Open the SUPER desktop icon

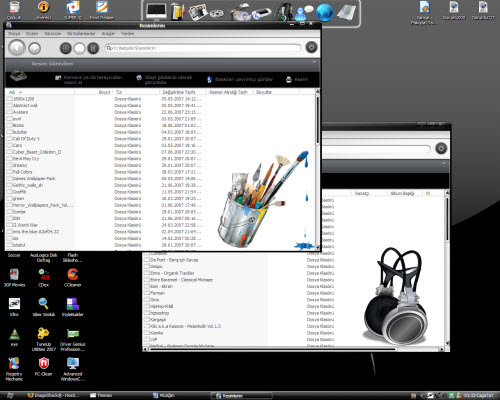point(73,10)
